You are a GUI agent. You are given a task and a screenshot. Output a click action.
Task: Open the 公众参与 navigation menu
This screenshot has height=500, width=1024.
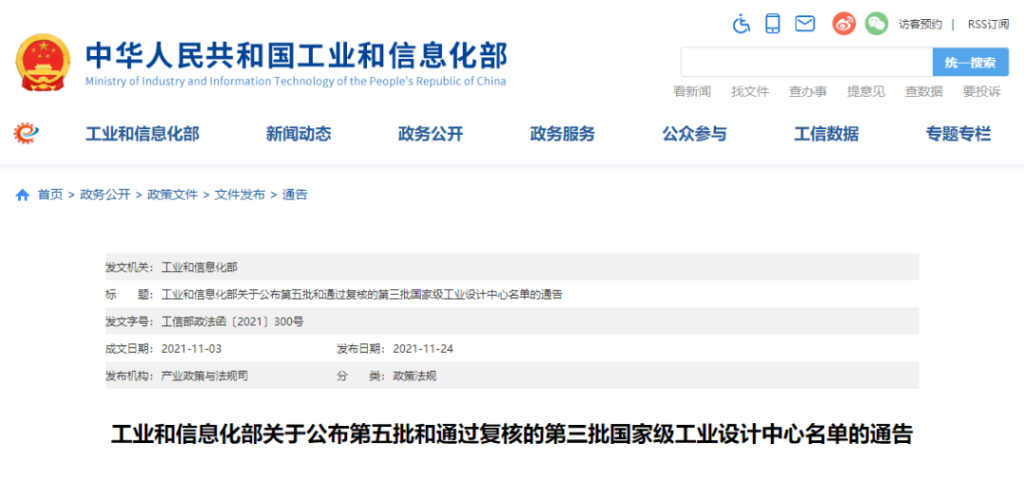[694, 134]
